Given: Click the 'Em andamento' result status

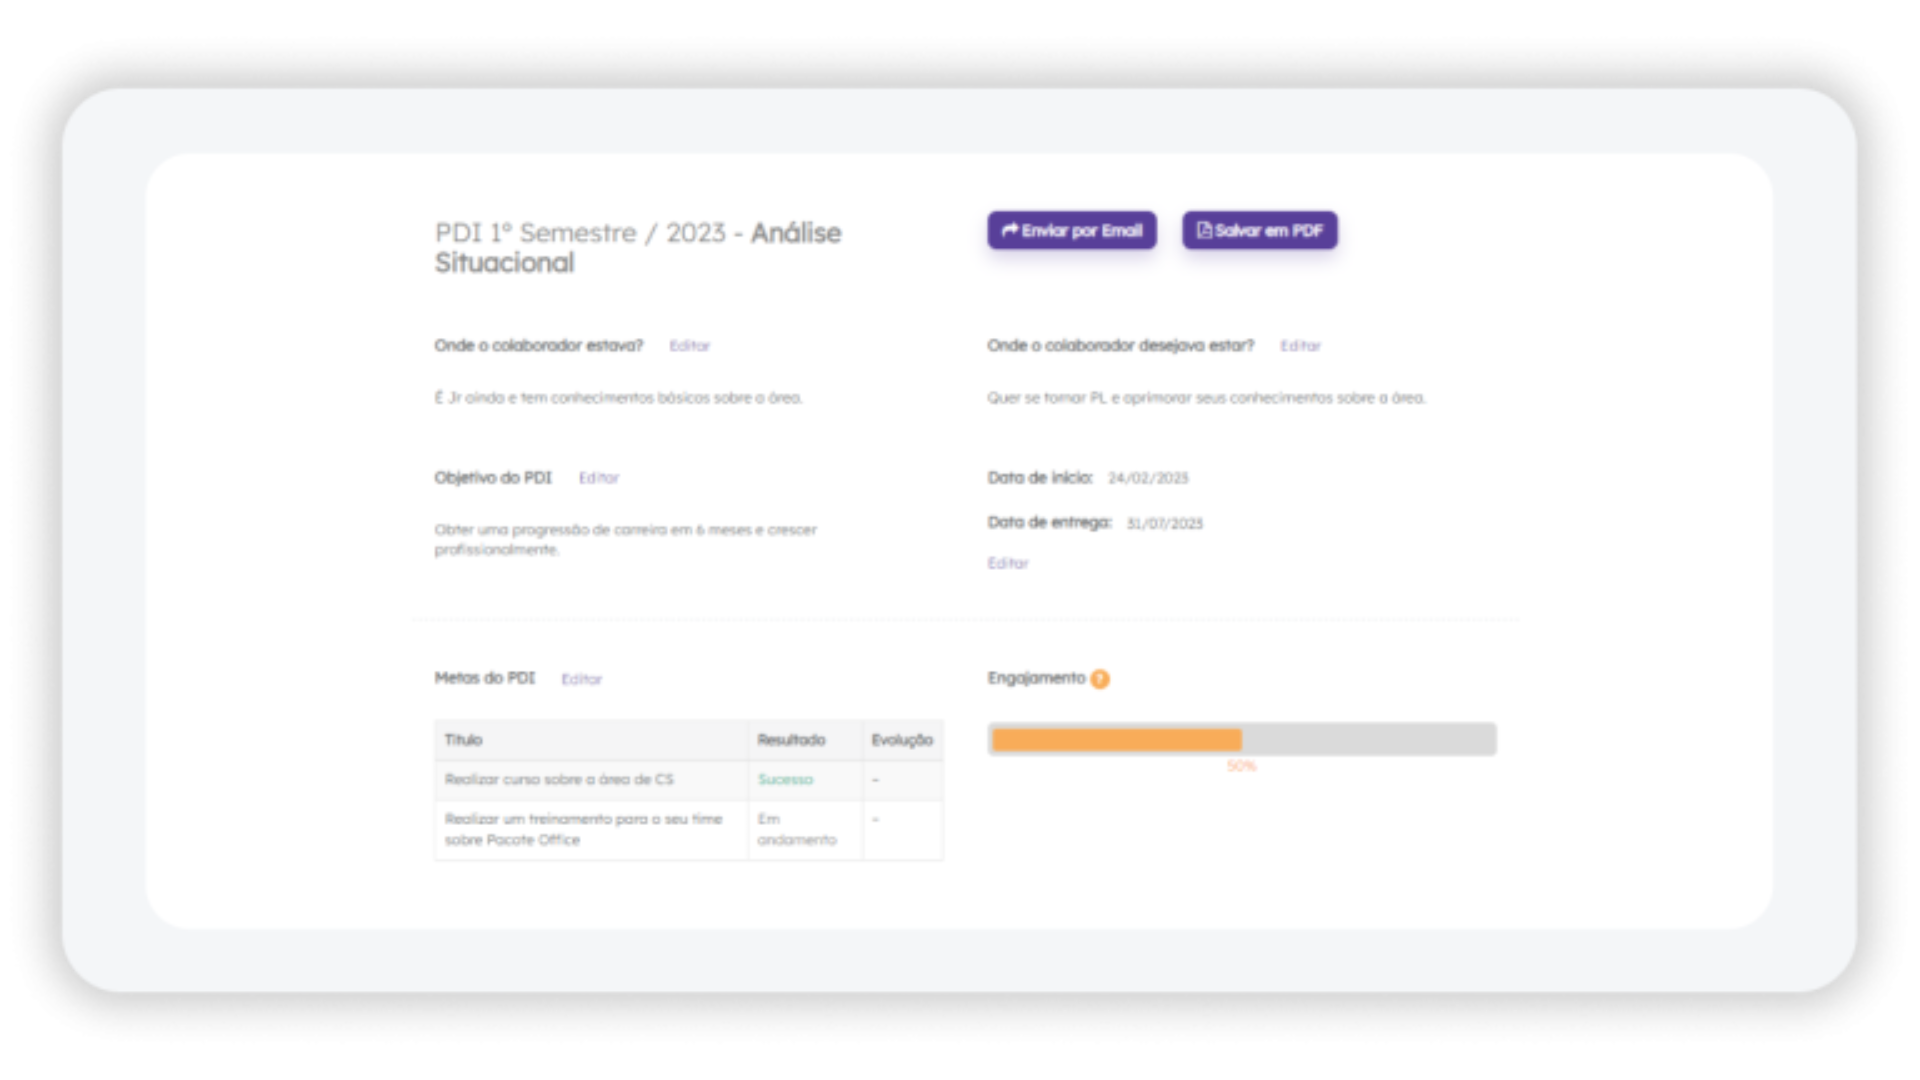Looking at the screenshot, I should 797,829.
